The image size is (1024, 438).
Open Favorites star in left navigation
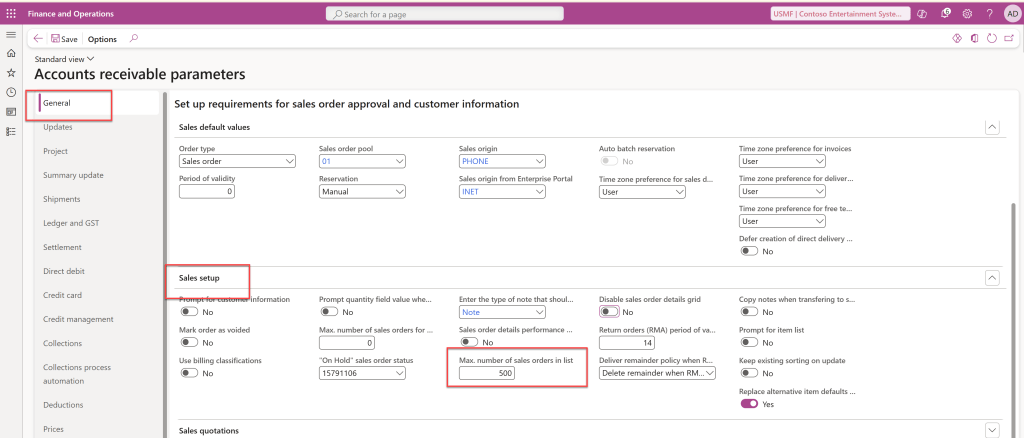11,73
